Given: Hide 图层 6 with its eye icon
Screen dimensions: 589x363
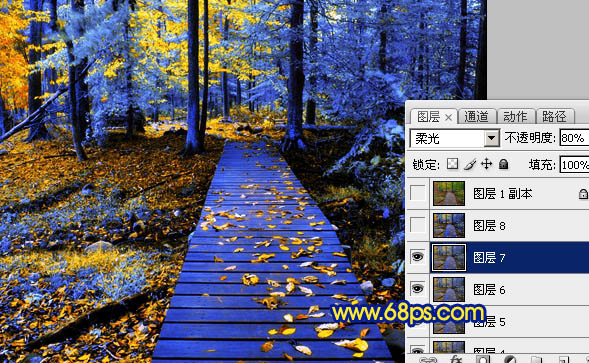Looking at the screenshot, I should (x=417, y=289).
